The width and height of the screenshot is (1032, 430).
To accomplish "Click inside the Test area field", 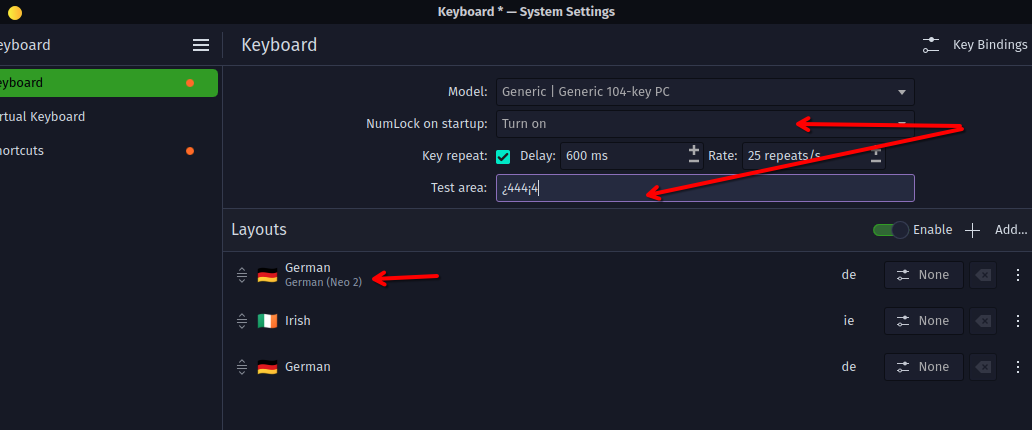I will (x=705, y=188).
